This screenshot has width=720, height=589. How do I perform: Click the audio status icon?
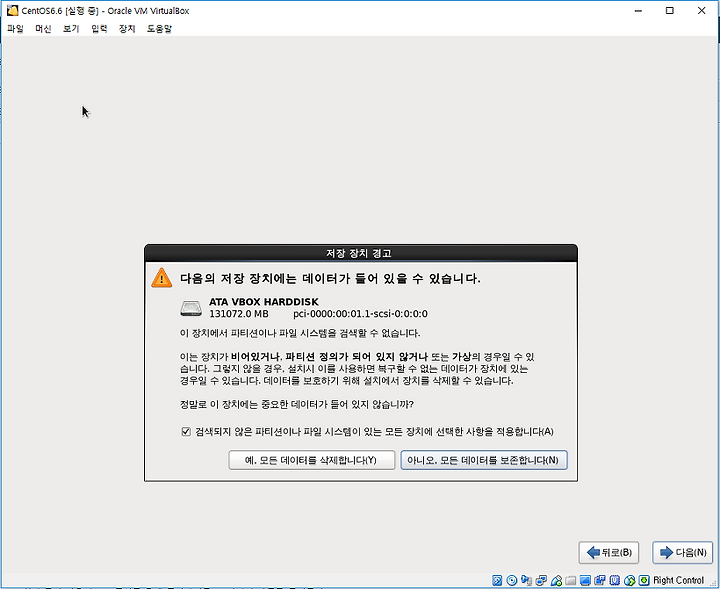(526, 580)
